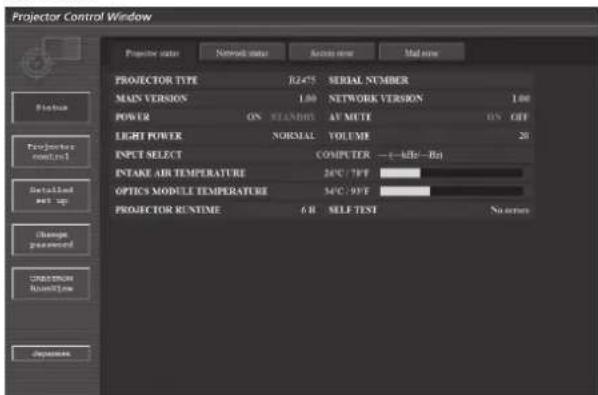Click the STANDBY indicator in POWER row
Screen dimensions: 598x395
pos(293,117)
